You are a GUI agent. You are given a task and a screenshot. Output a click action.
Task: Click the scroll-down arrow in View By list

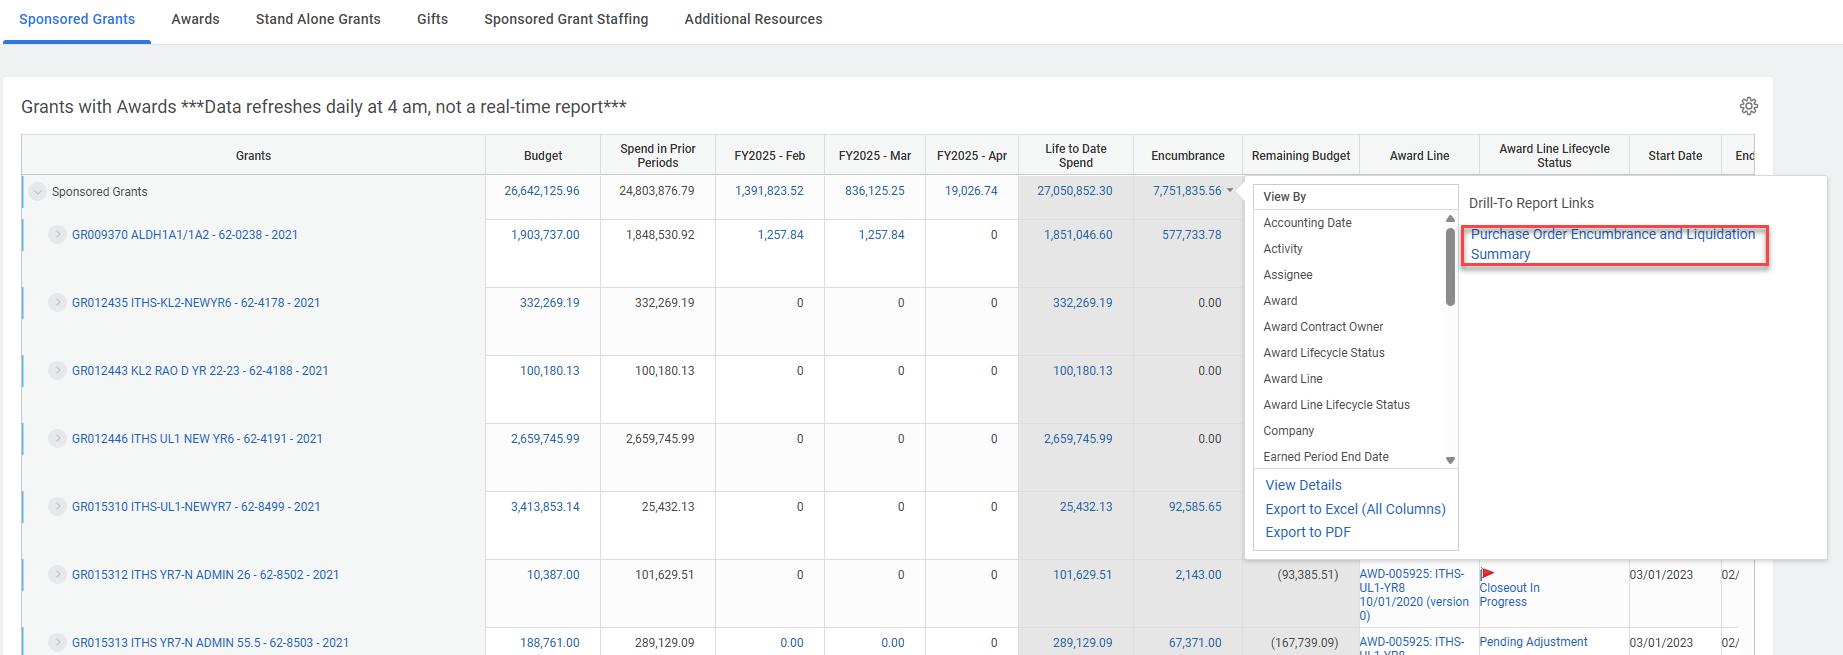(1450, 460)
